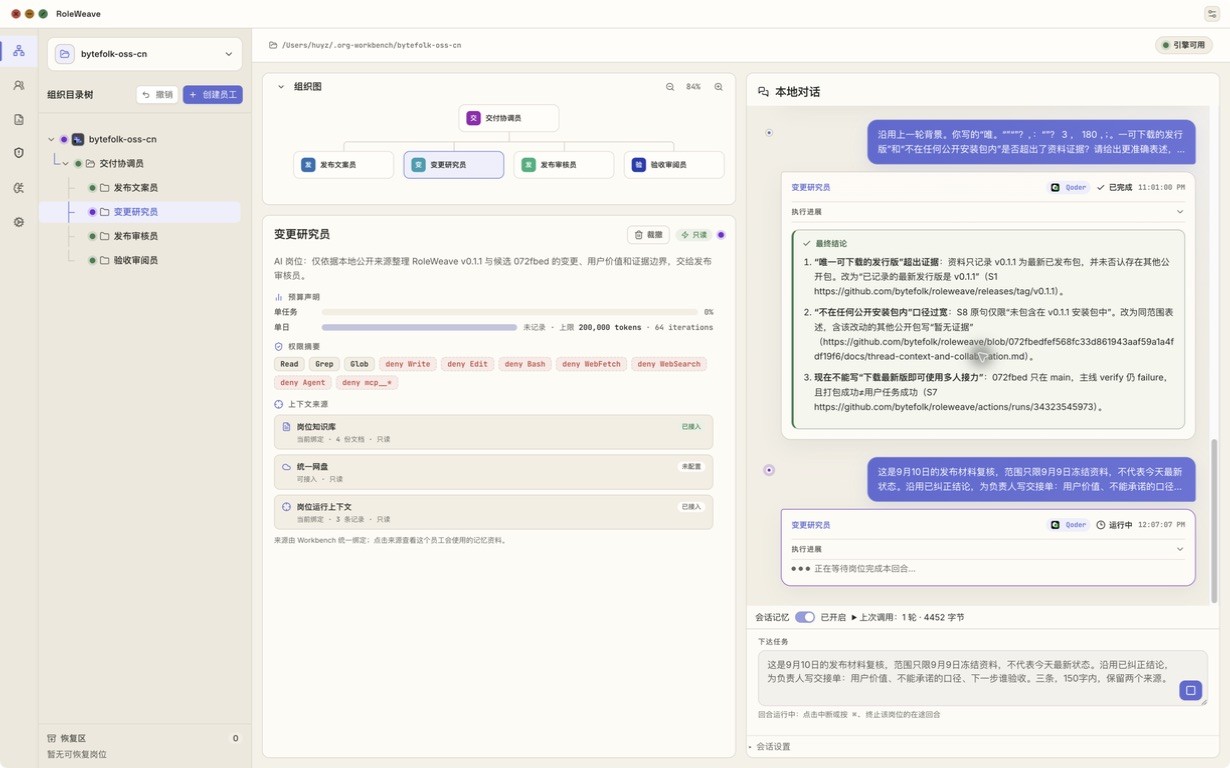The width and height of the screenshot is (1230, 768).
Task: Open the bytefolk-oss-cn workspace dropdown
Action: 144,54
